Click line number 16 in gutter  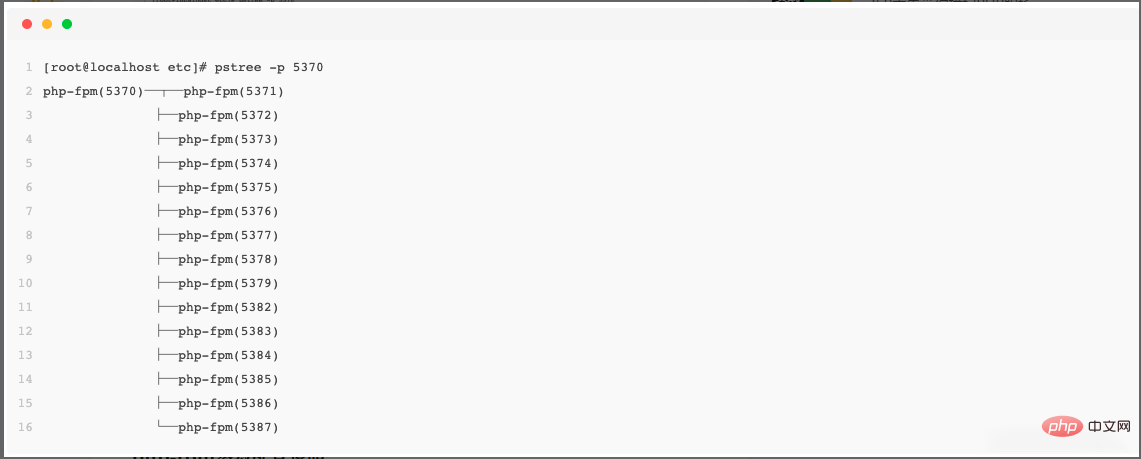tap(25, 428)
